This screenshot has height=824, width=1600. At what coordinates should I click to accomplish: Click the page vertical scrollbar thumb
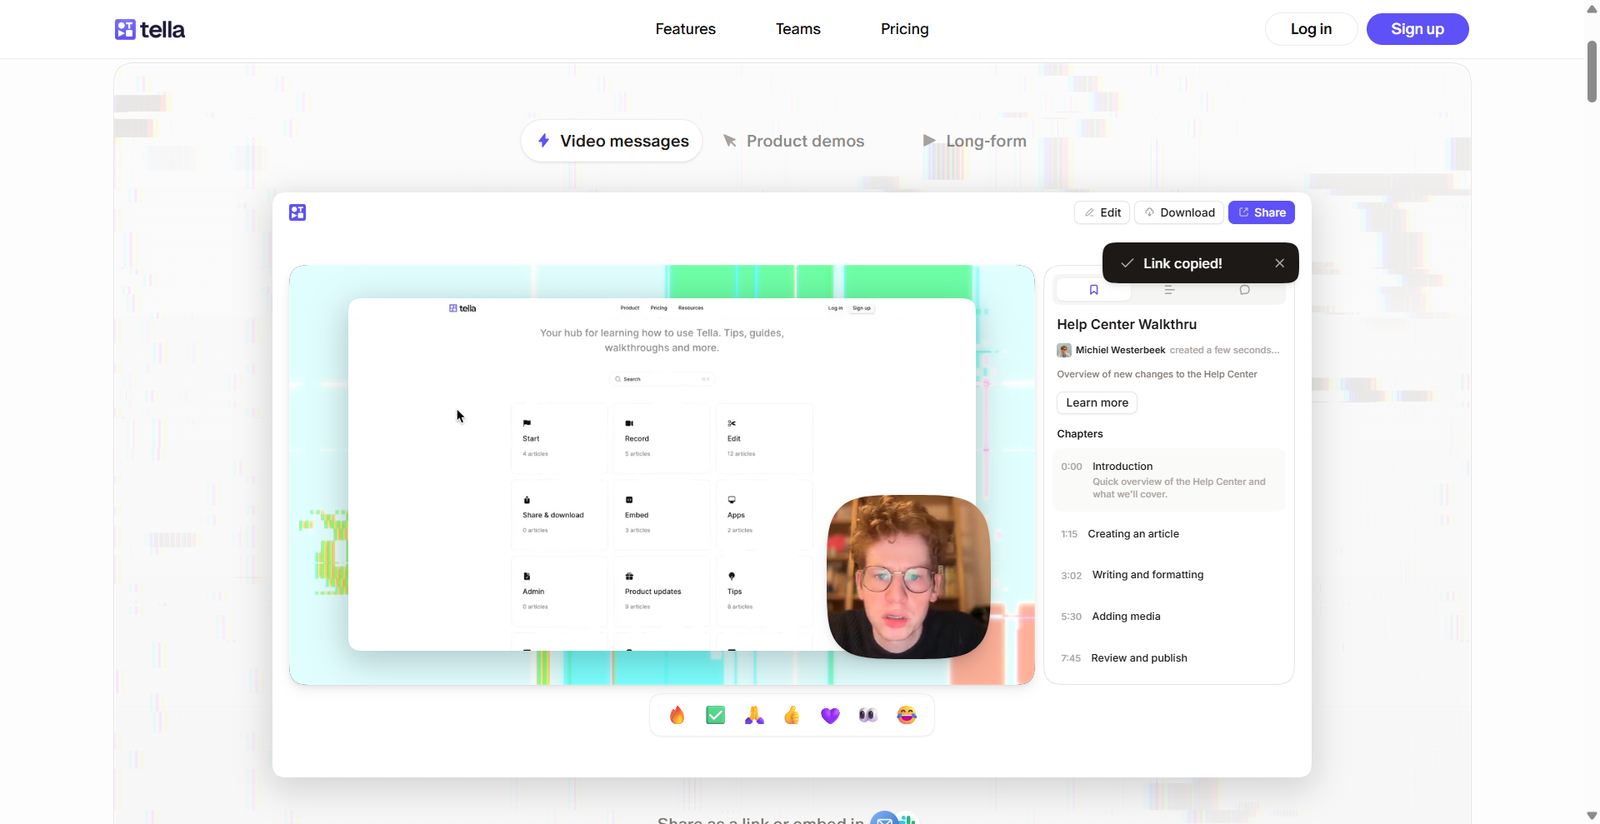coord(1592,72)
